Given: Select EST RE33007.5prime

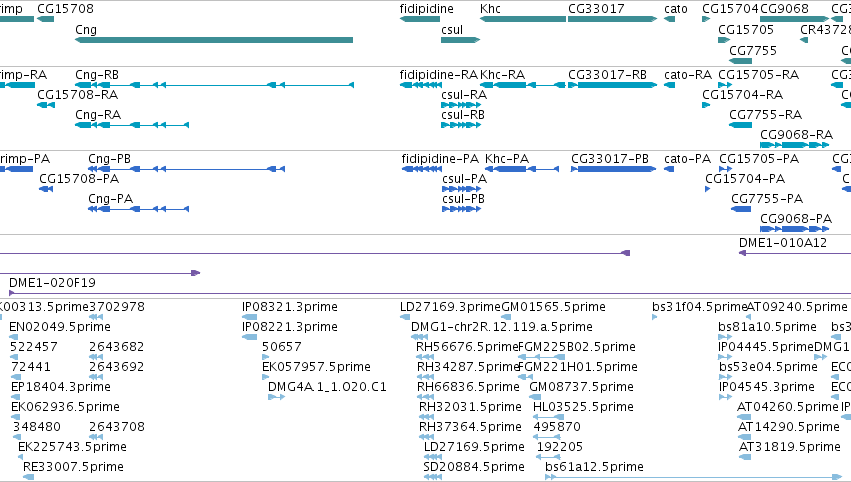Looking at the screenshot, I should point(28,477).
